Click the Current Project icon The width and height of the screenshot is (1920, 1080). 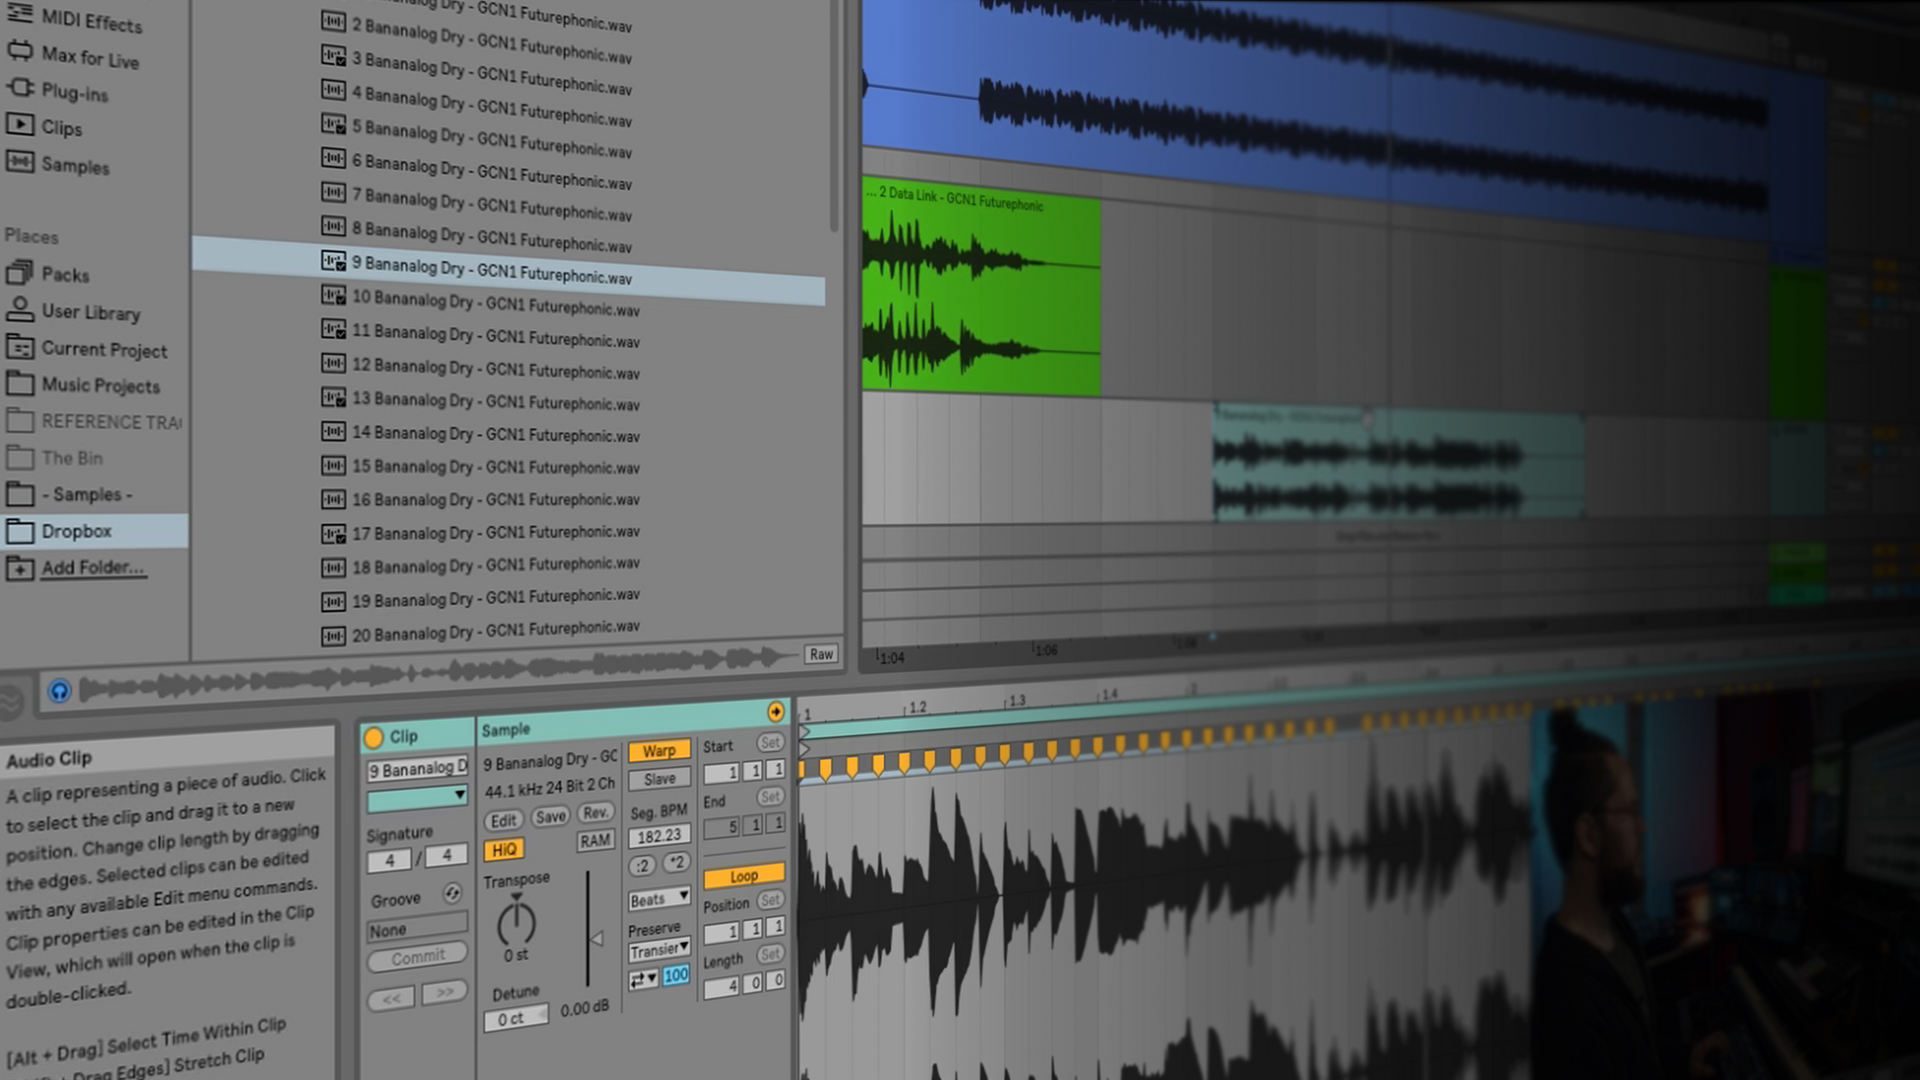[19, 347]
